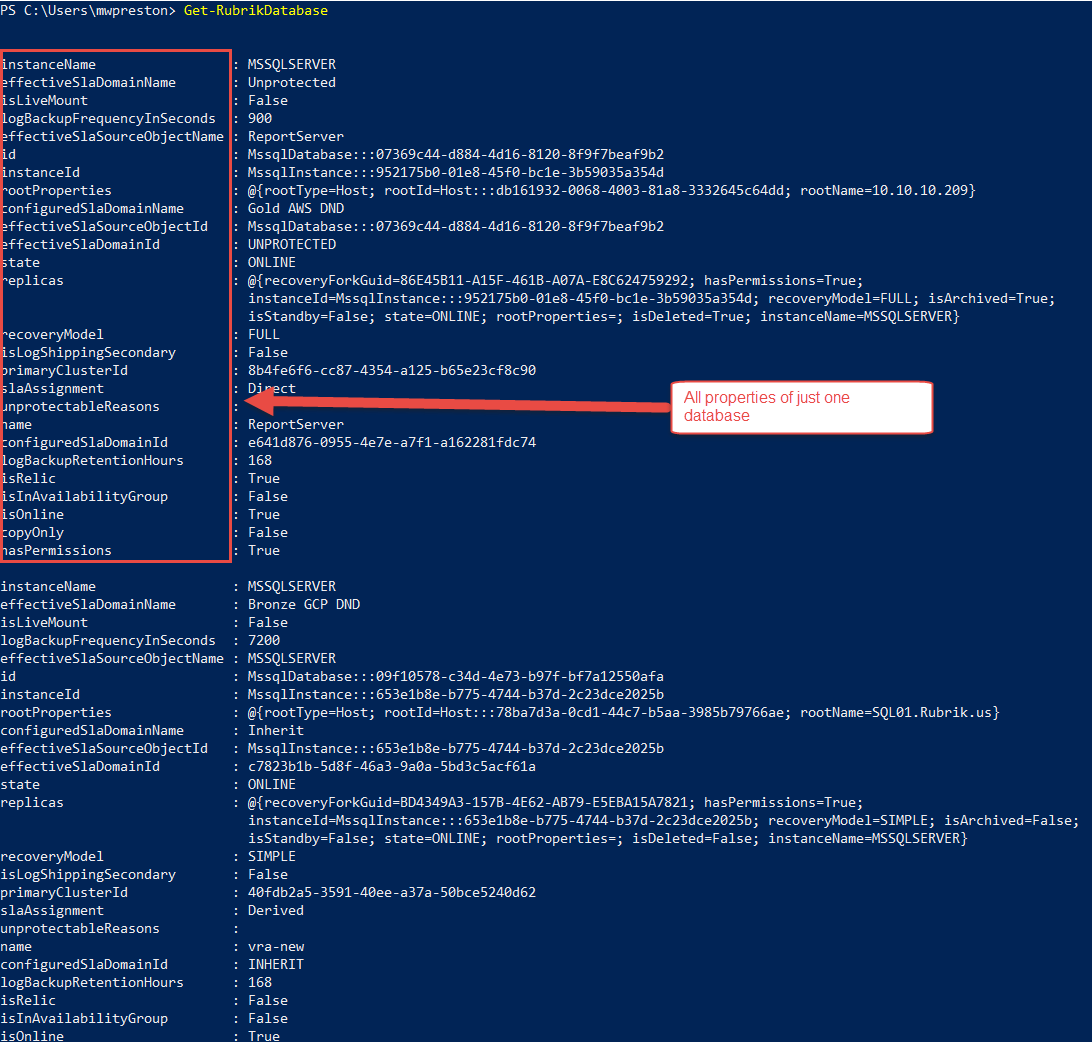Select the 'Unprotected' effectiveSlaDomainName value
Image resolution: width=1092 pixels, height=1042 pixels.
(292, 82)
